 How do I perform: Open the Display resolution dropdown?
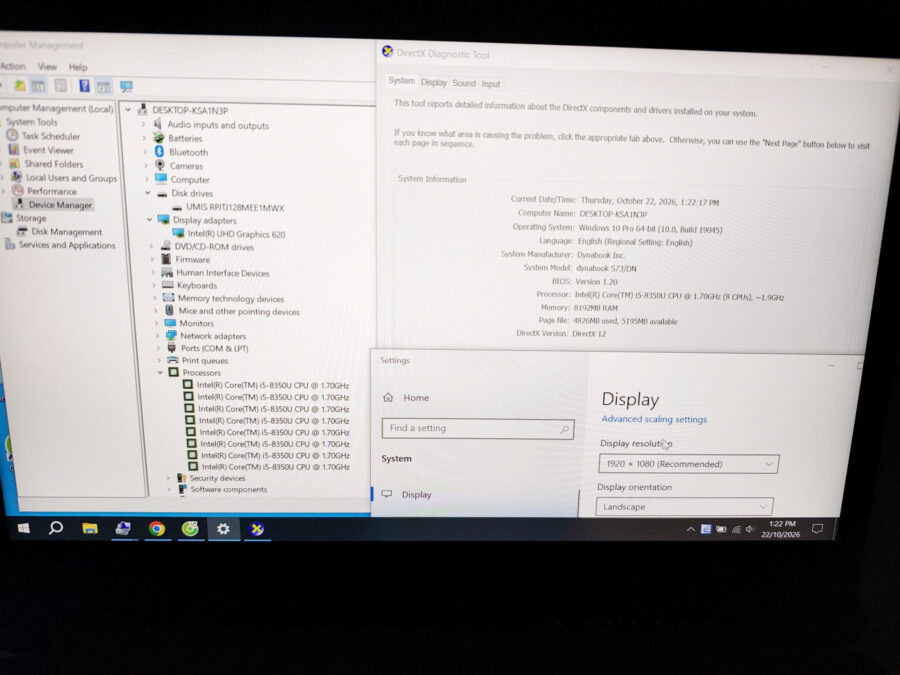(x=688, y=464)
